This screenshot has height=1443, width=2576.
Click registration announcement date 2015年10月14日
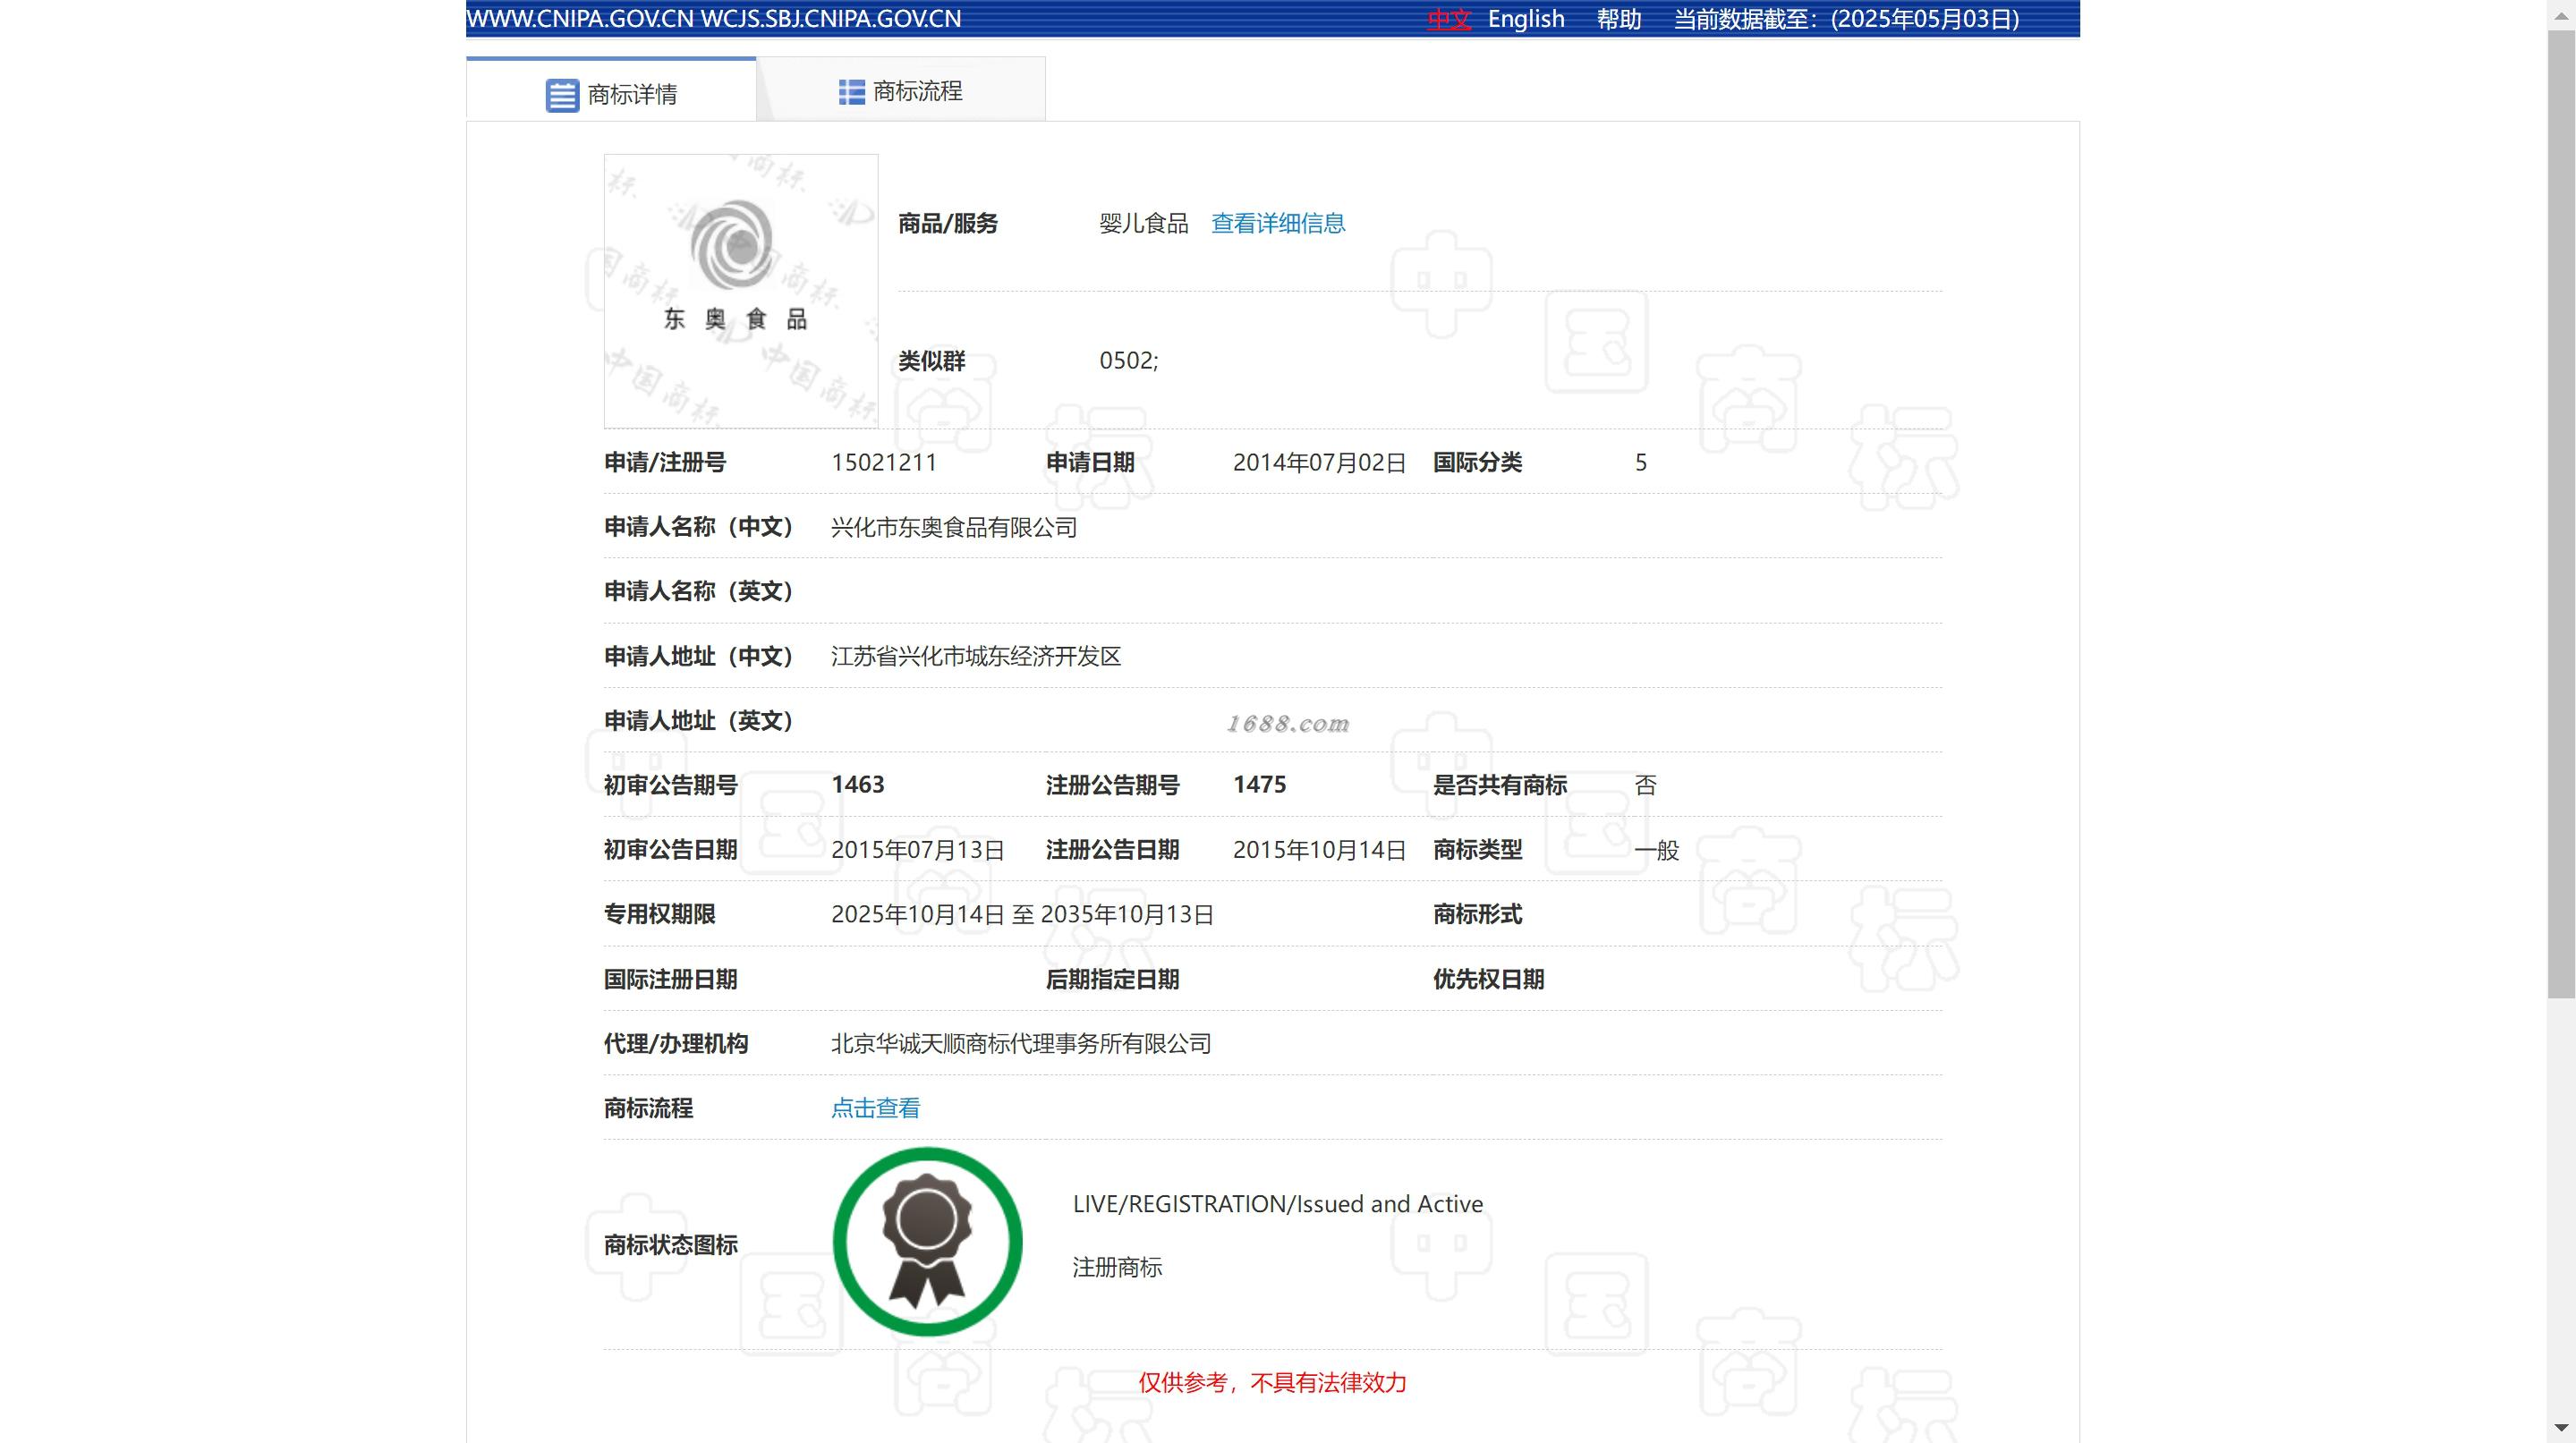point(1319,850)
